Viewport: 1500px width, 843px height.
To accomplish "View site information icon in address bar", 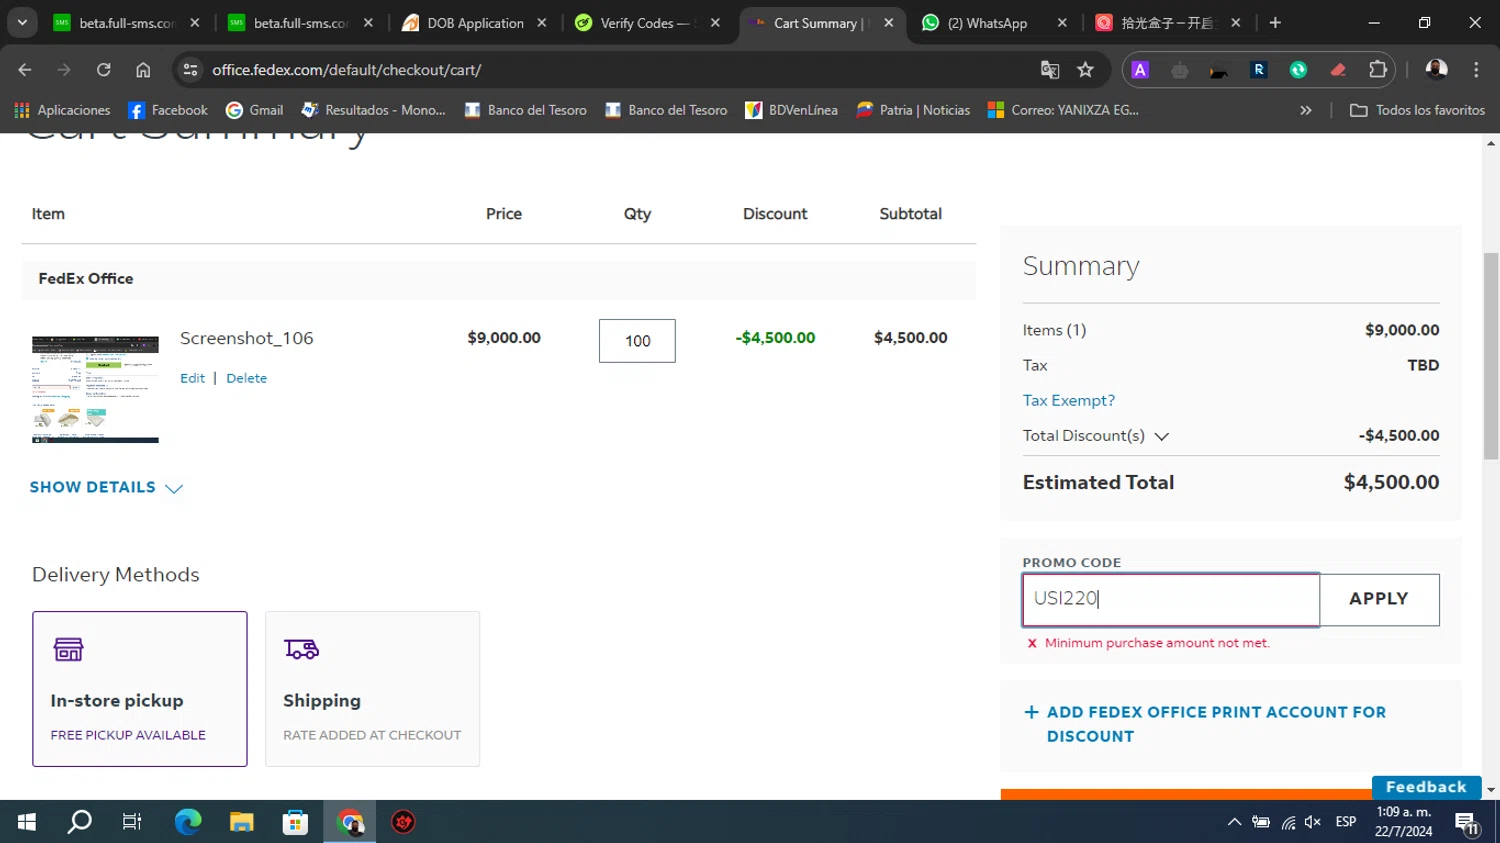I will (x=190, y=70).
